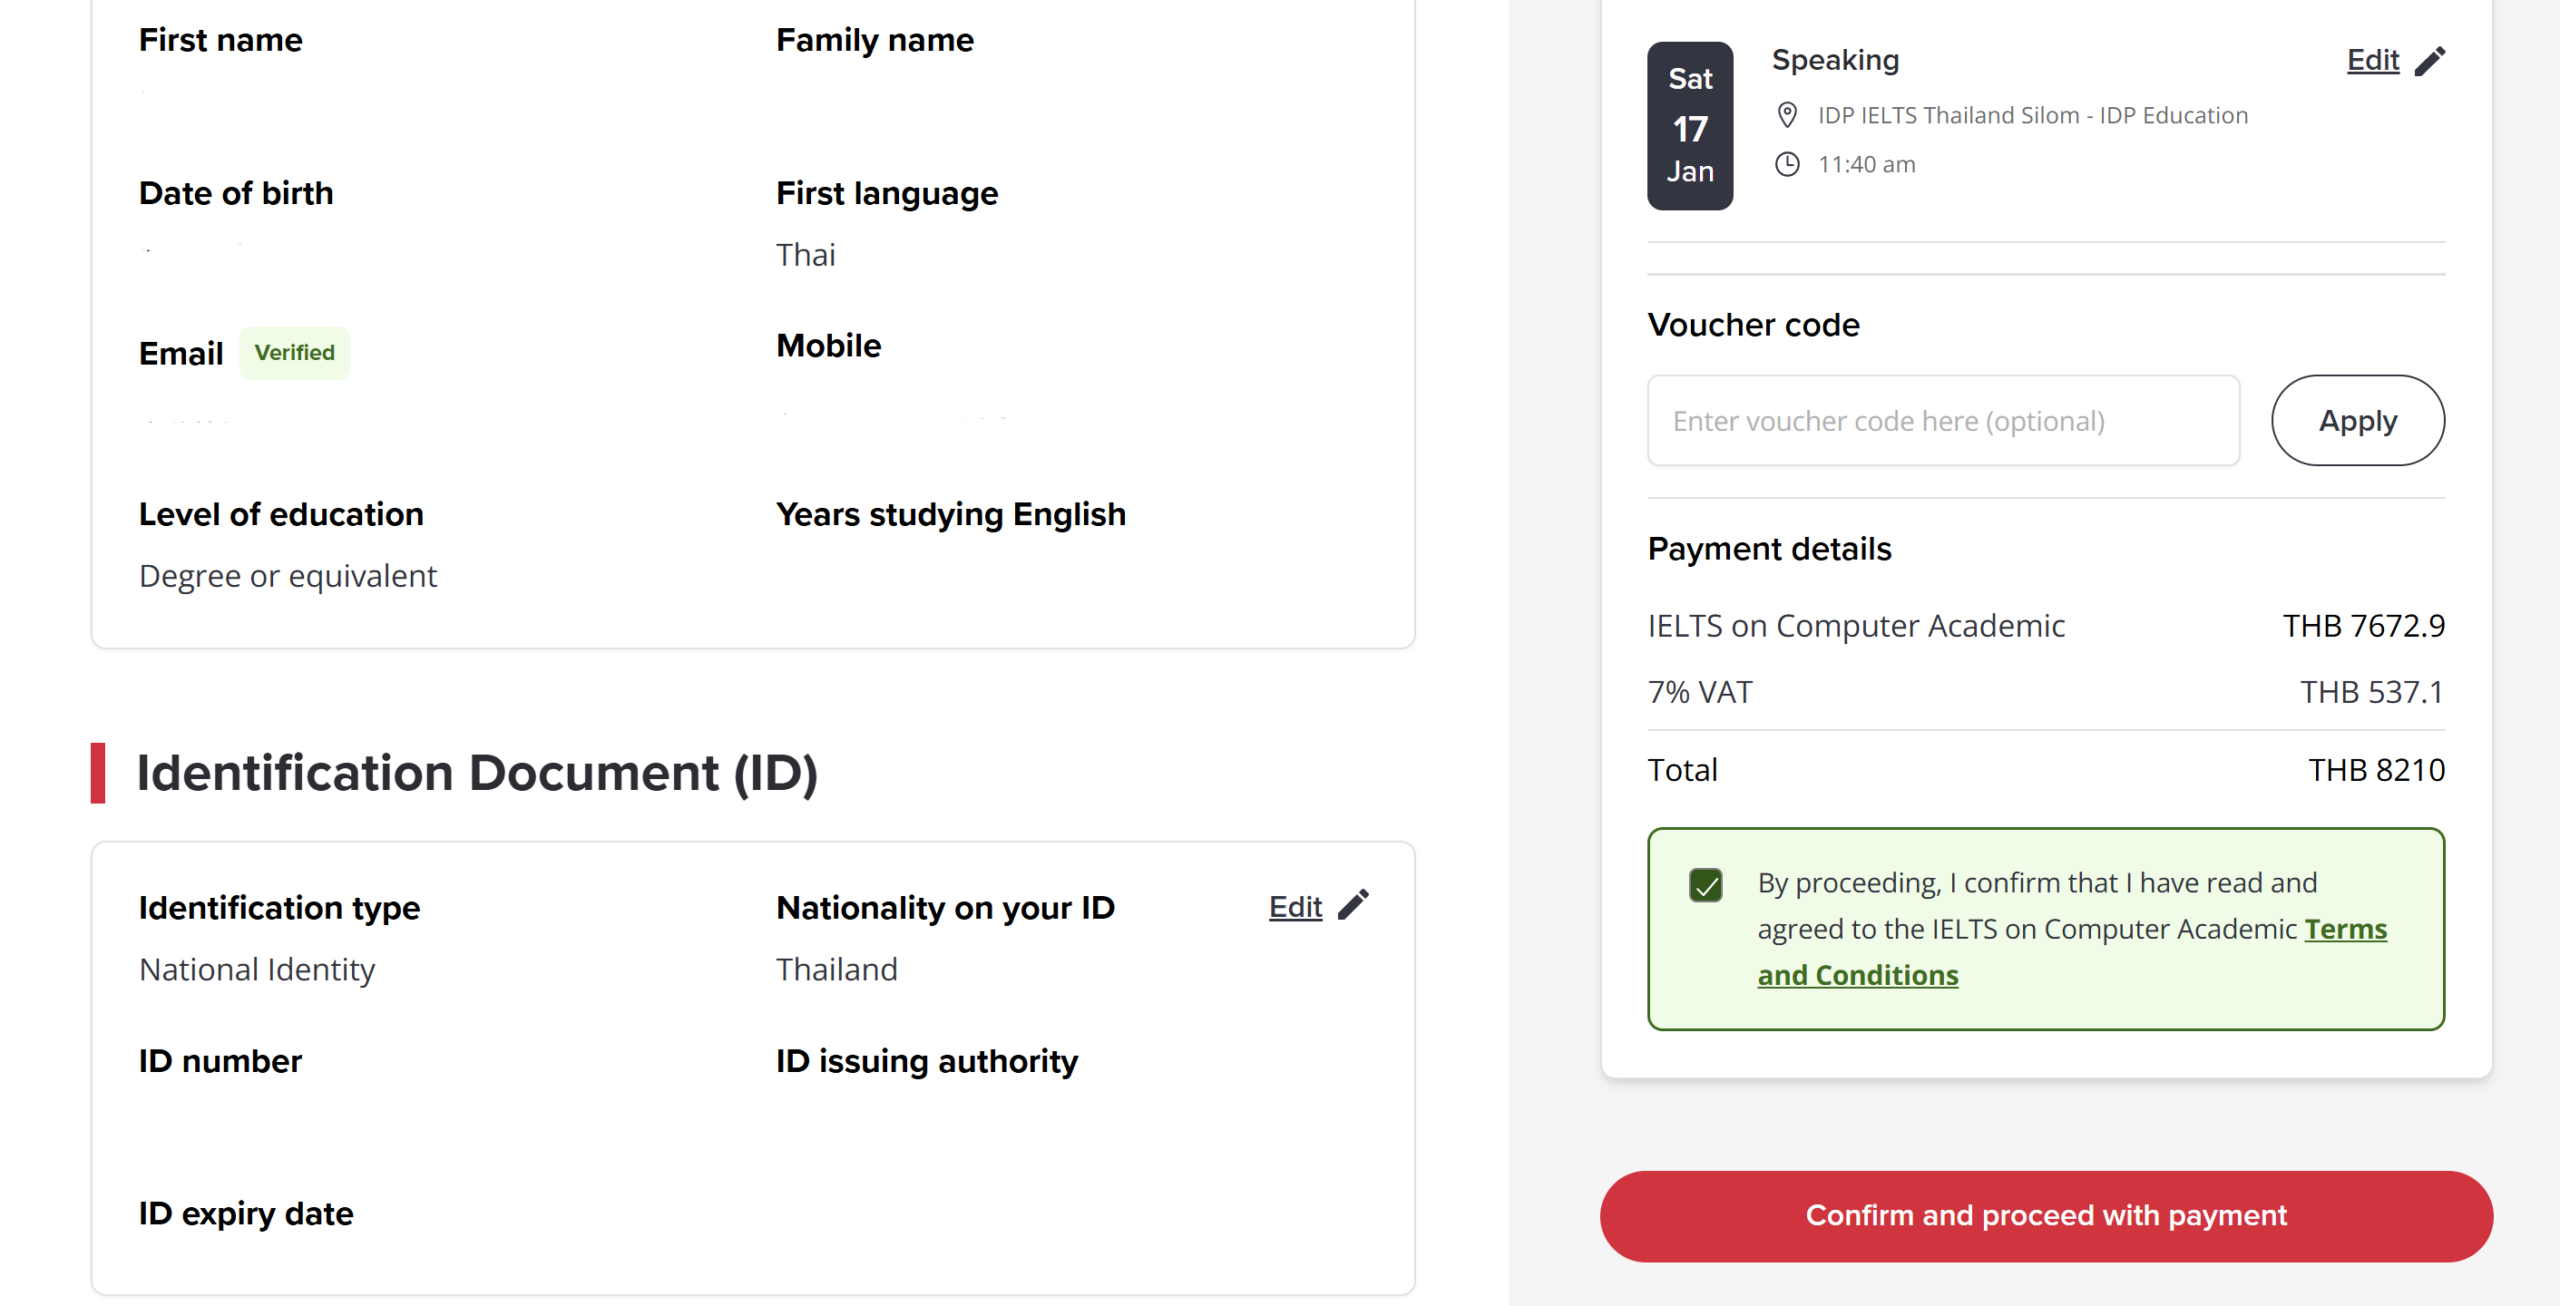The width and height of the screenshot is (2560, 1306).
Task: Select the Sat 17 Jan date tile
Action: (1689, 125)
